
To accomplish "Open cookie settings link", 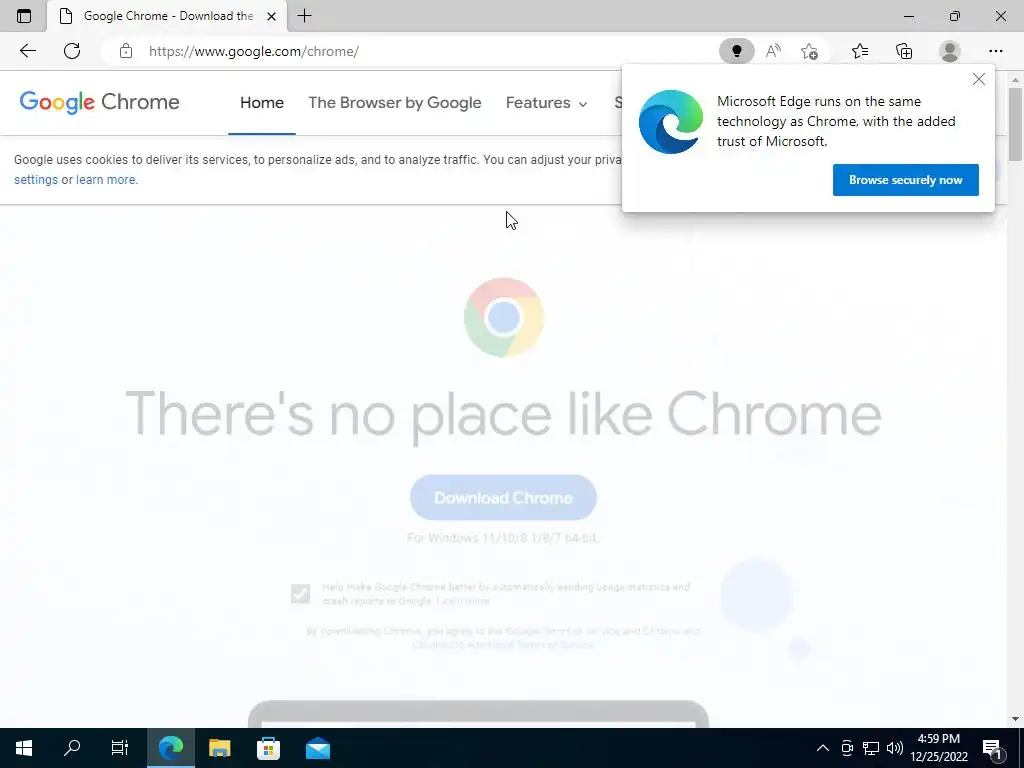I will [36, 180].
